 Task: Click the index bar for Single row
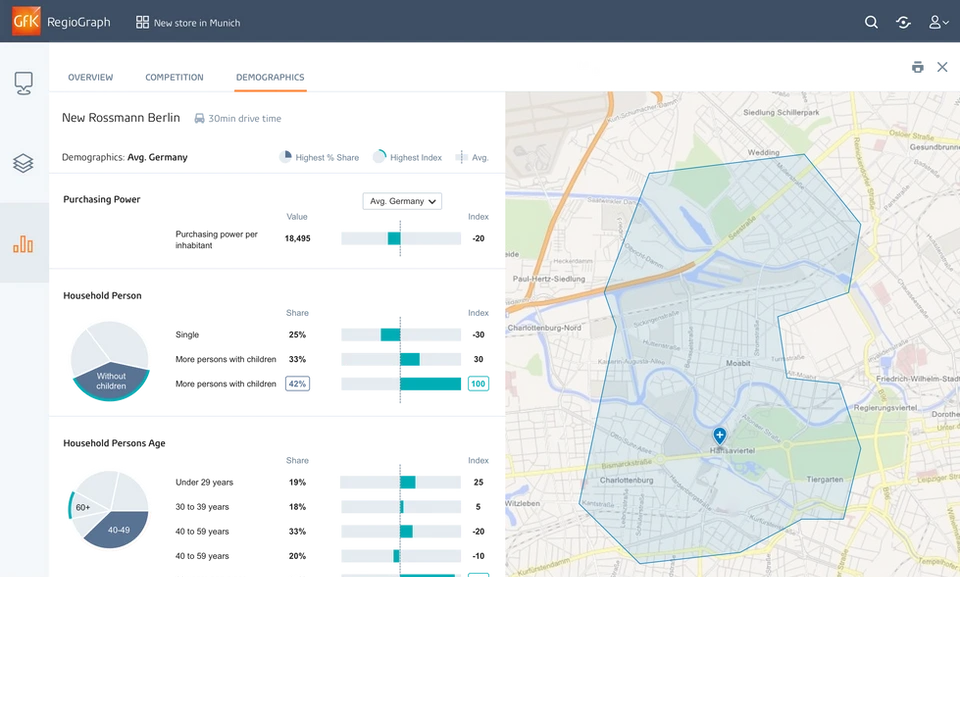pyautogui.click(x=401, y=334)
